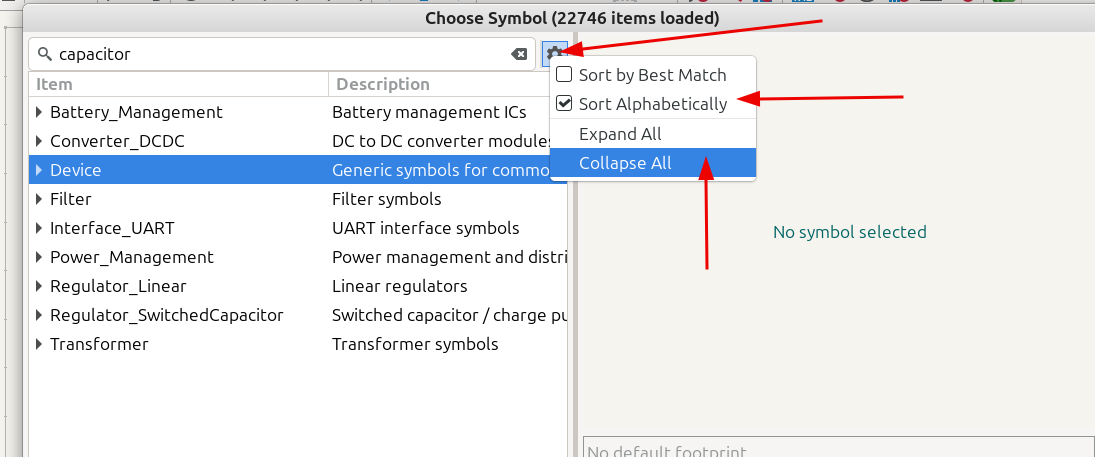
Task: Select Power_Management library row
Action: pos(298,257)
